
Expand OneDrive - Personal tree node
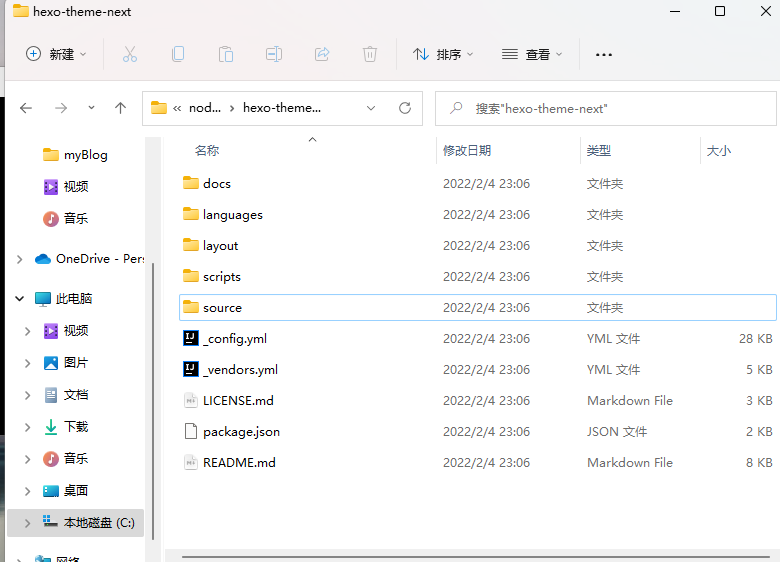click(19, 259)
